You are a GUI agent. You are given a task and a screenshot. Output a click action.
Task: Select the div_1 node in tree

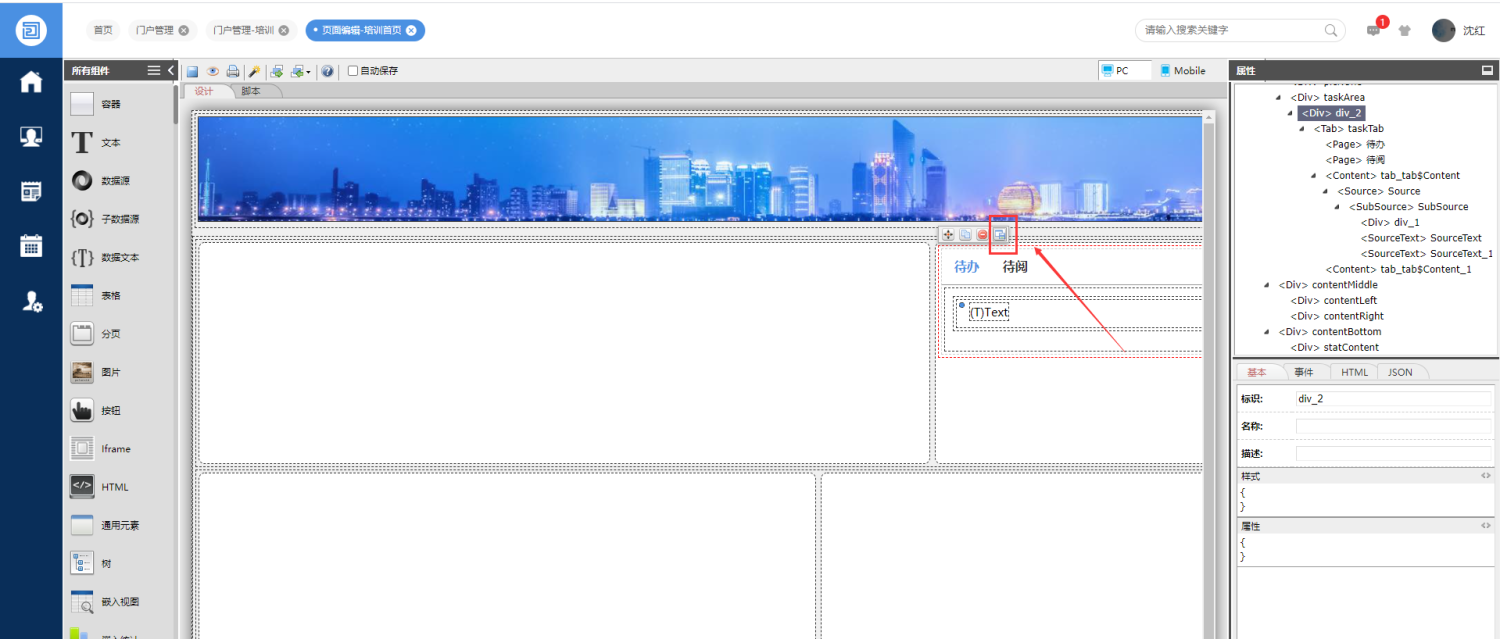1390,222
